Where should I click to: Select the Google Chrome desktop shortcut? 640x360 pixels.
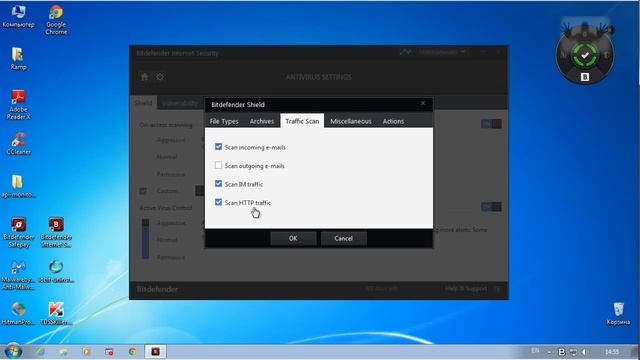[x=56, y=20]
